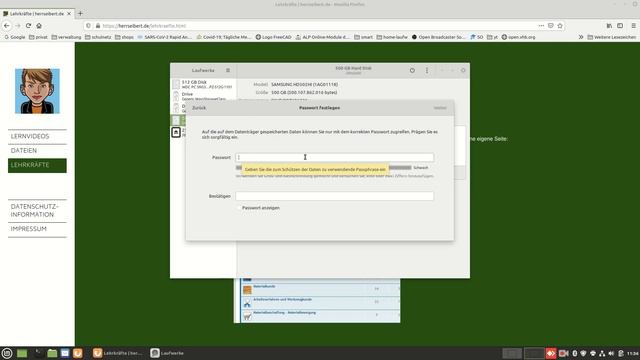Viewport: 640px width, 360px height.
Task: Select the Drive entry in device list
Action: click(x=204, y=96)
